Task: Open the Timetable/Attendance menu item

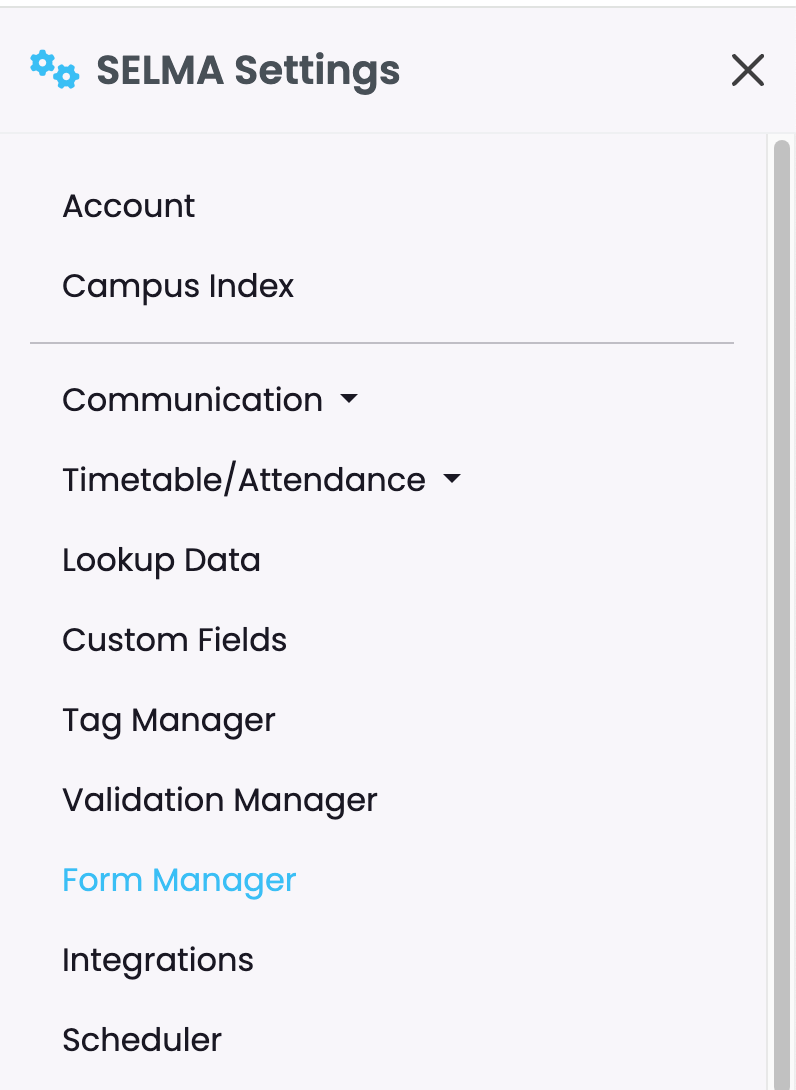Action: click(x=244, y=480)
